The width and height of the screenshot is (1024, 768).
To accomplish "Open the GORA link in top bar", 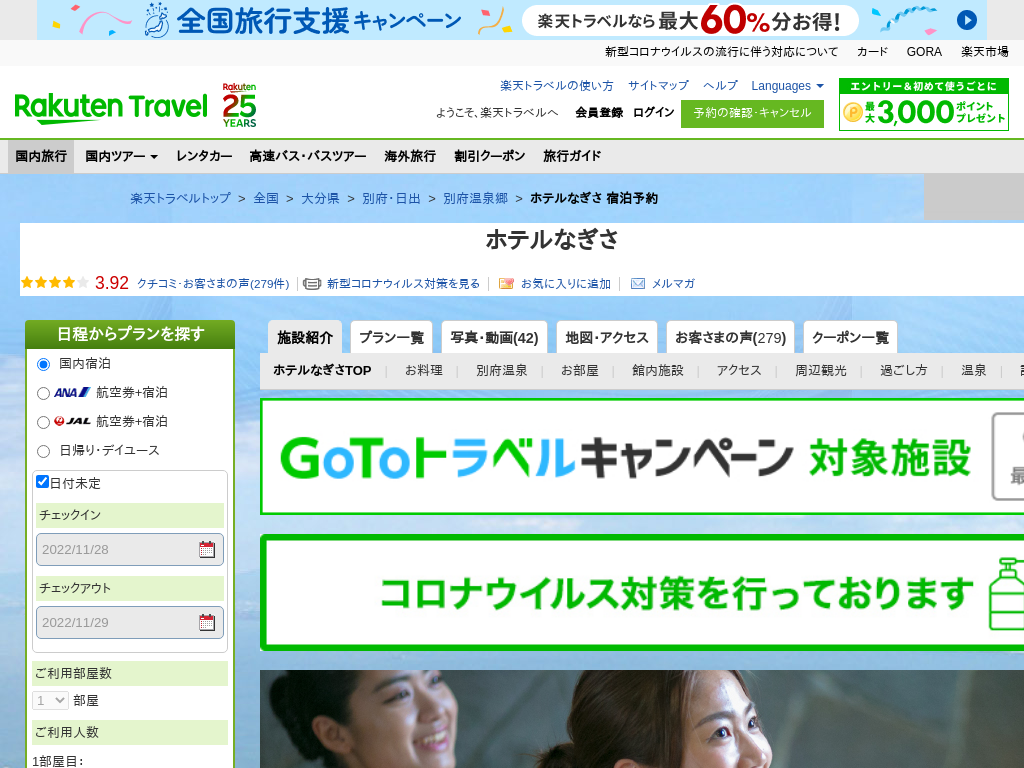I will pyautogui.click(x=924, y=52).
